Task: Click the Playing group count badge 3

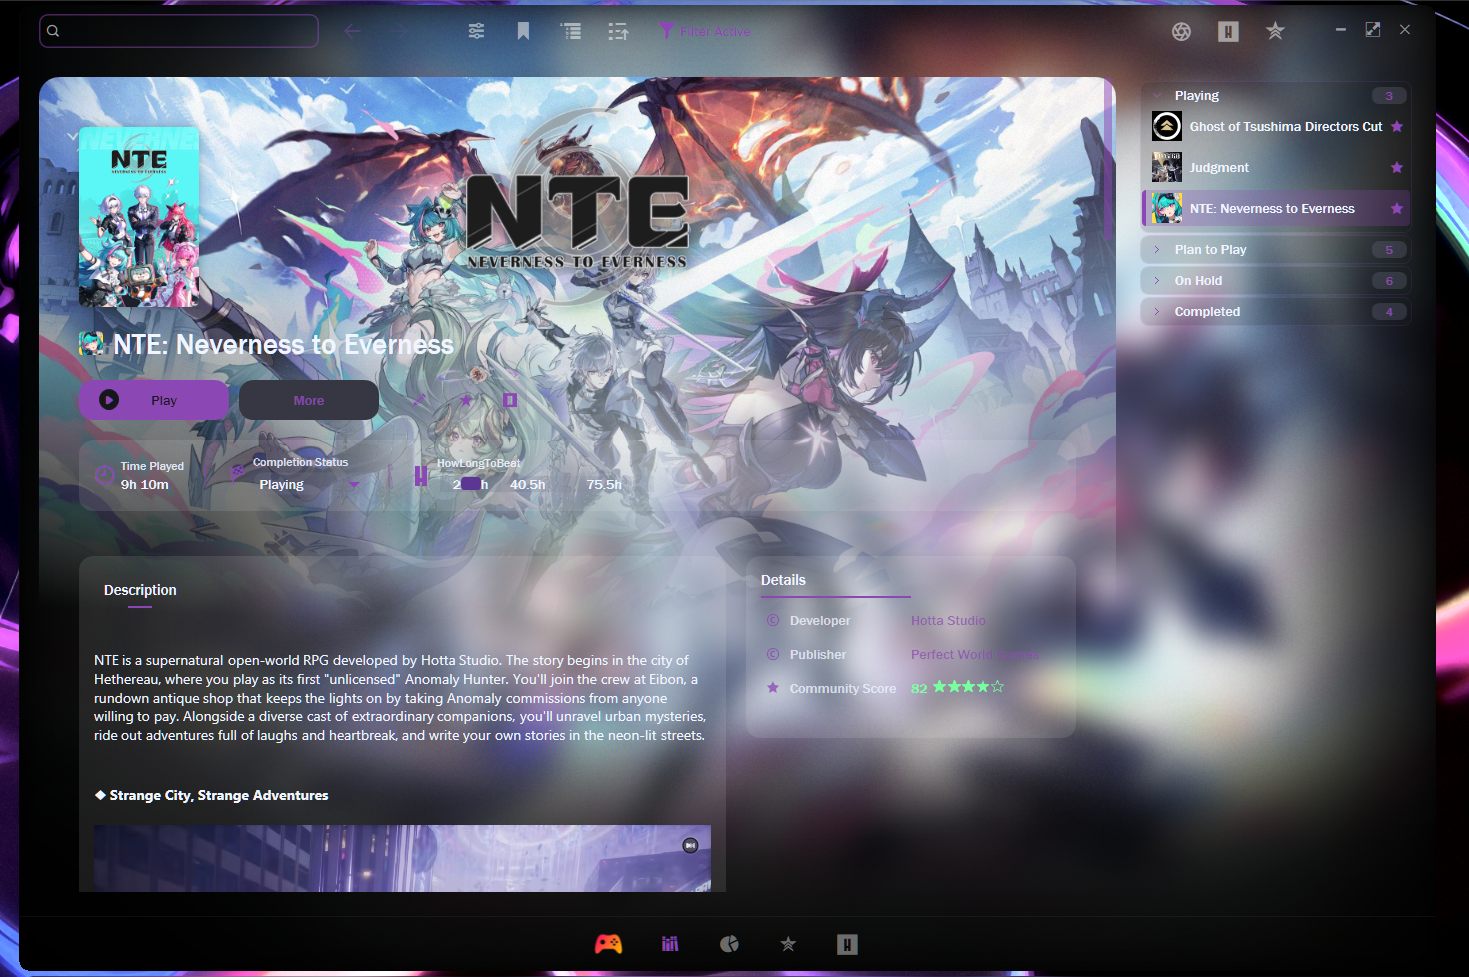Action: coord(1389,95)
